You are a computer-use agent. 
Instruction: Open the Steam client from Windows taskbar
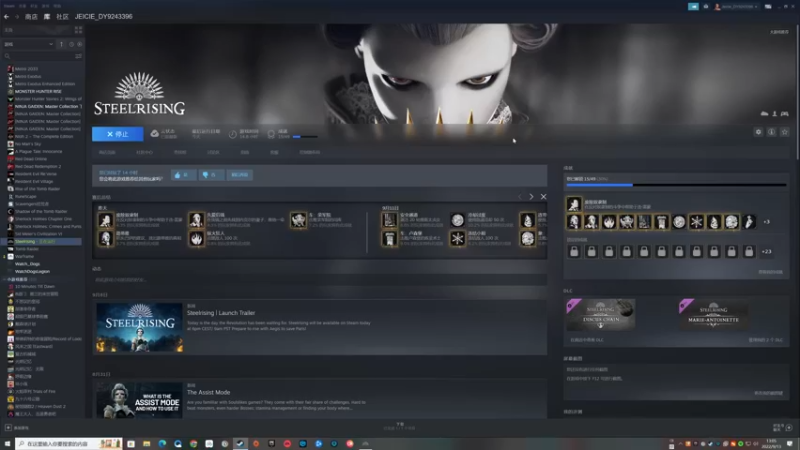240,444
